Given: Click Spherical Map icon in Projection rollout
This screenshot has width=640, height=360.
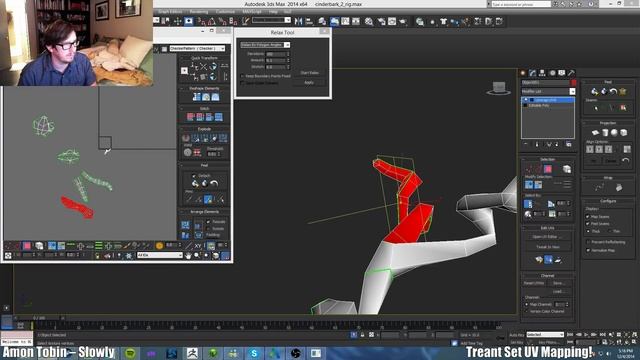Looking at the screenshot, I should tap(614, 133).
